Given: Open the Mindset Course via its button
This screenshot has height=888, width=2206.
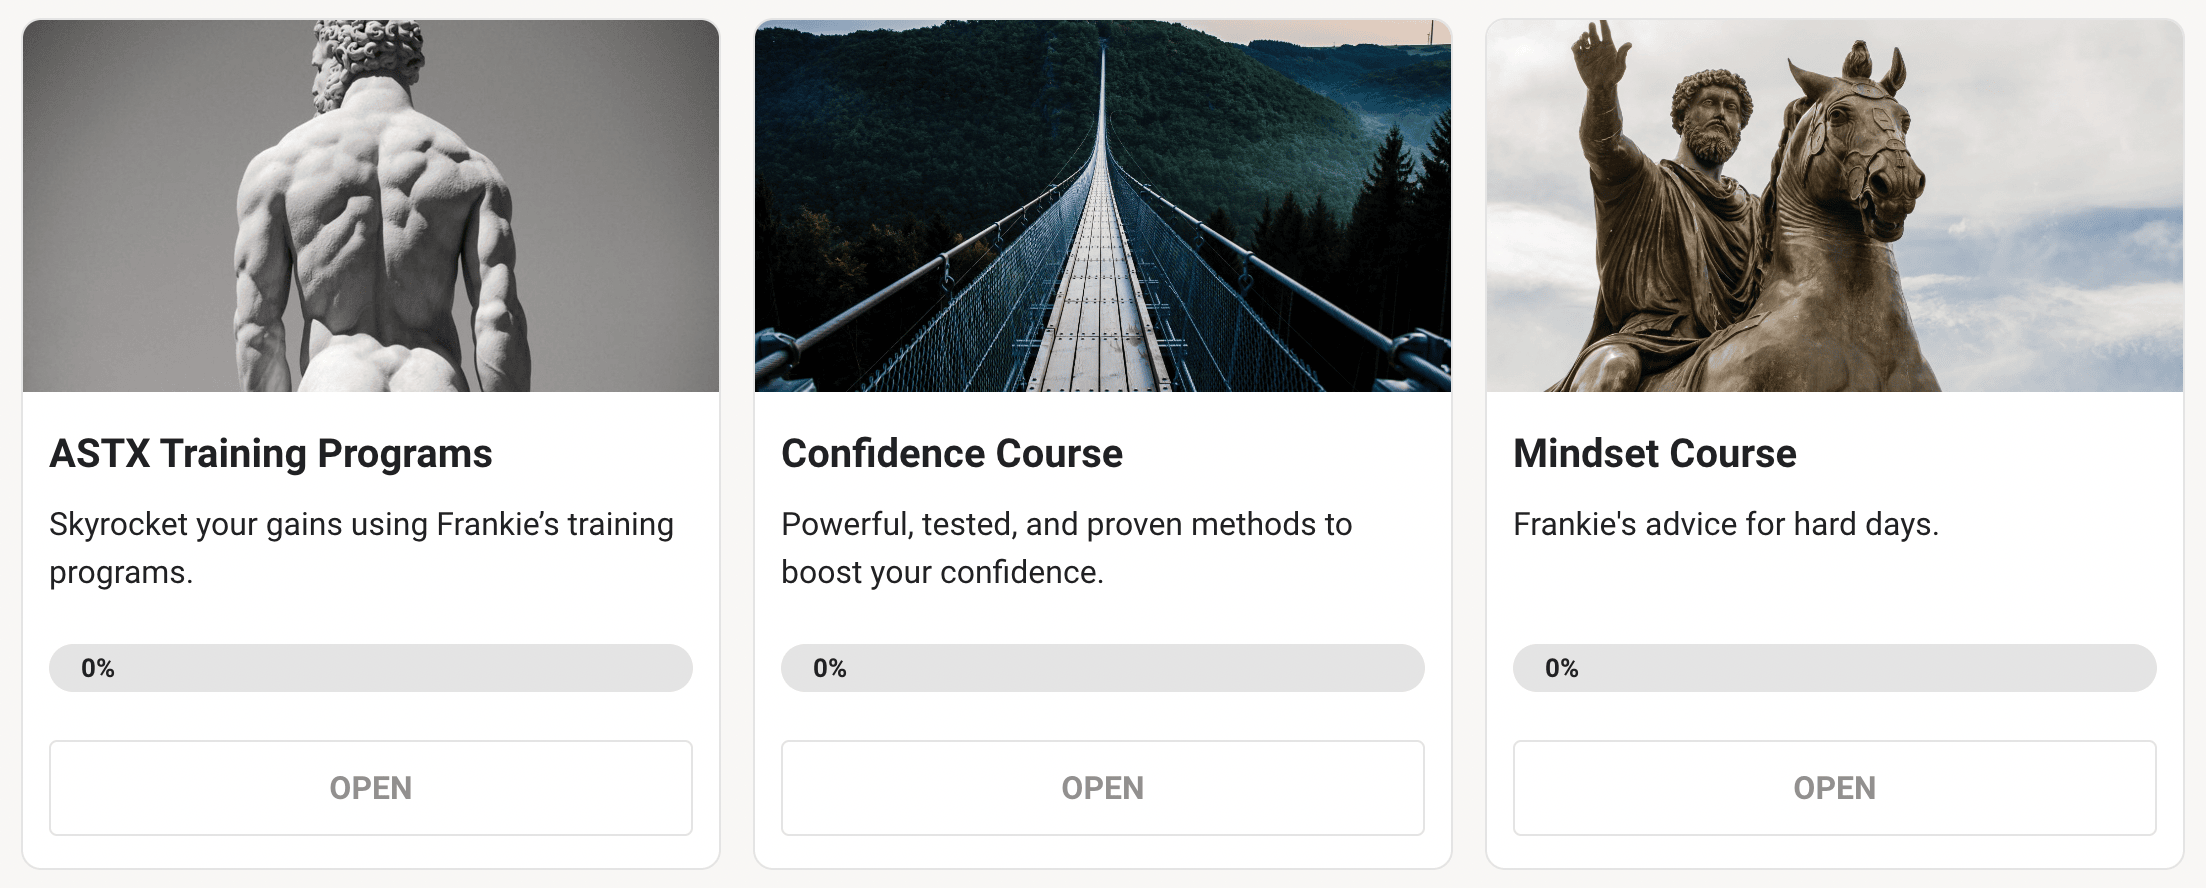Looking at the screenshot, I should pos(1834,788).
